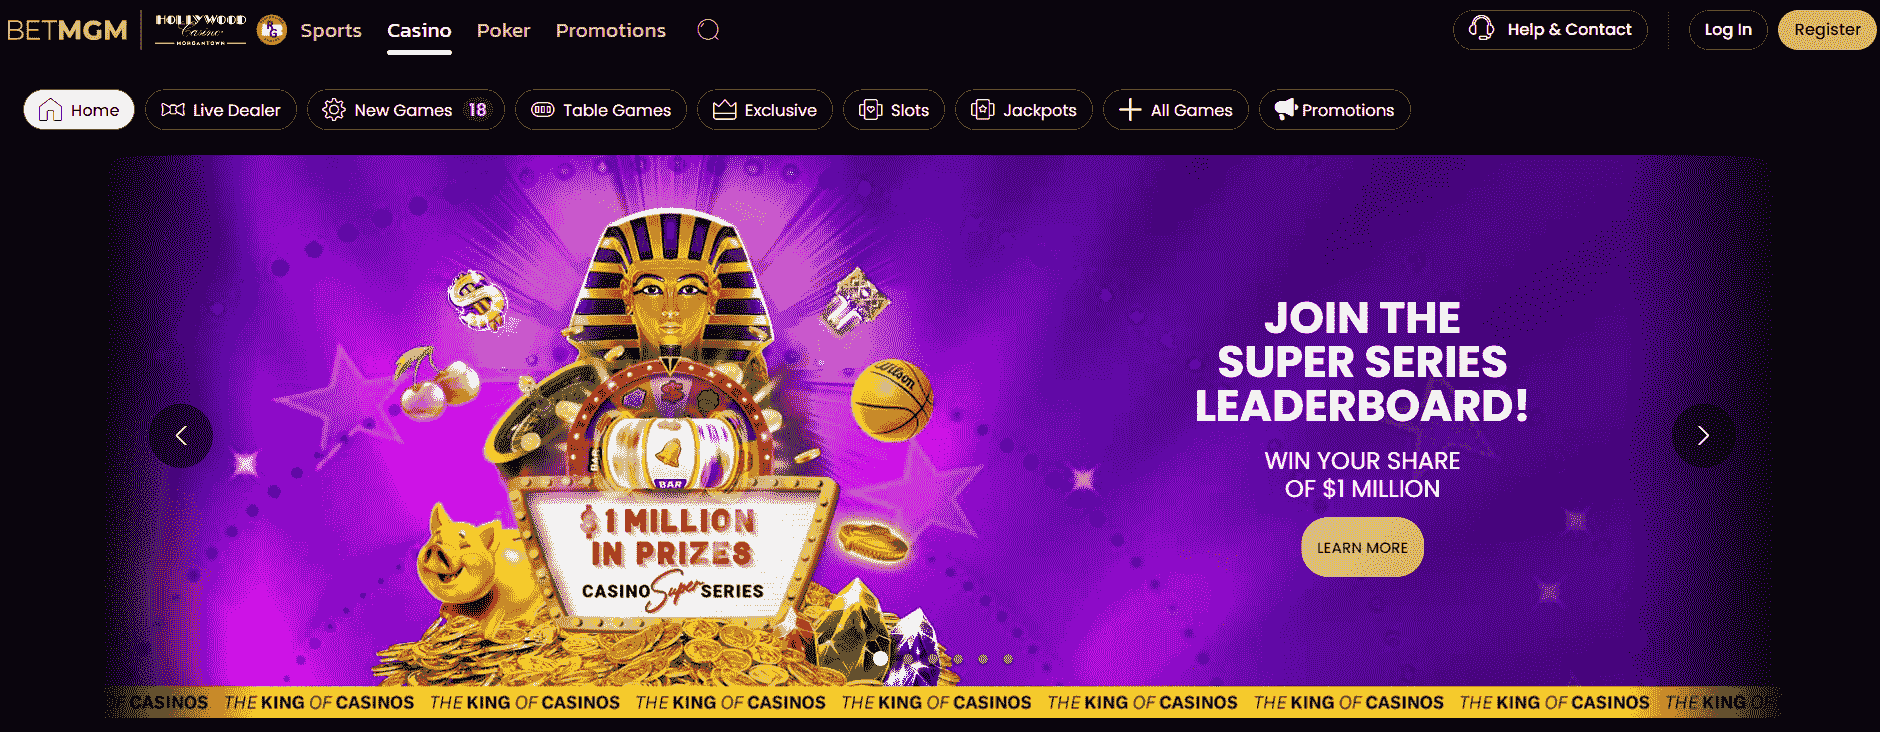Open Live Dealer games category
This screenshot has width=1880, height=732.
coord(221,110)
